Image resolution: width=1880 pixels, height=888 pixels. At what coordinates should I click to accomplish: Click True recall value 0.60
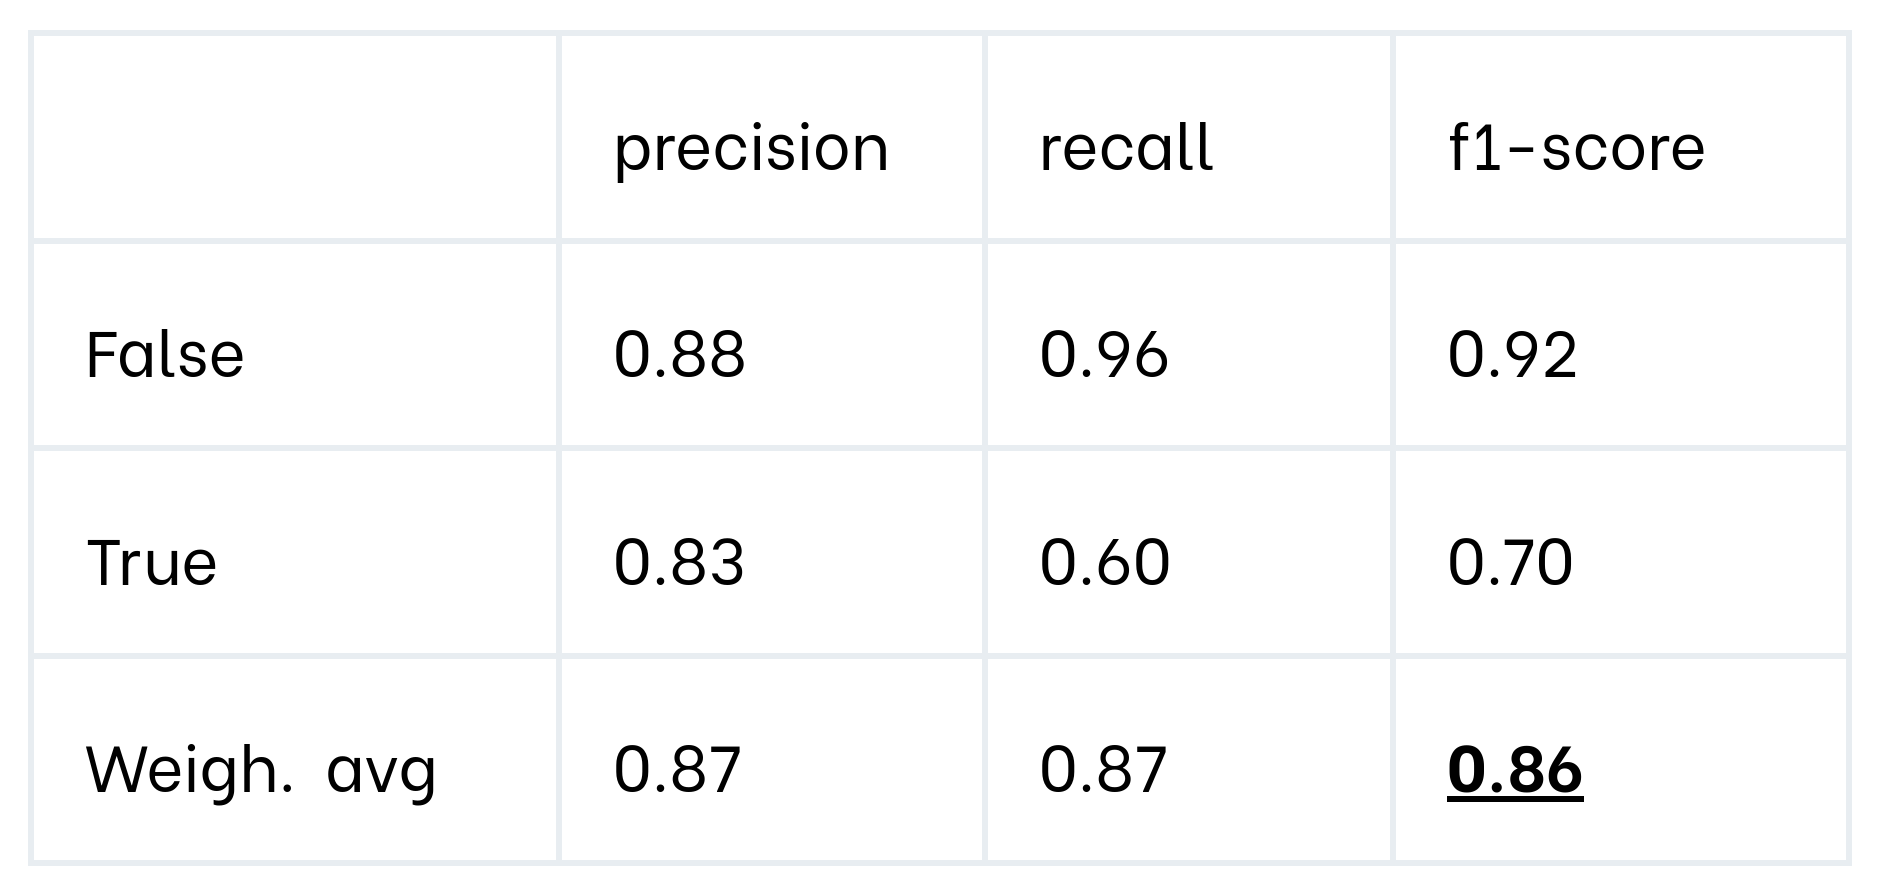click(x=1104, y=562)
